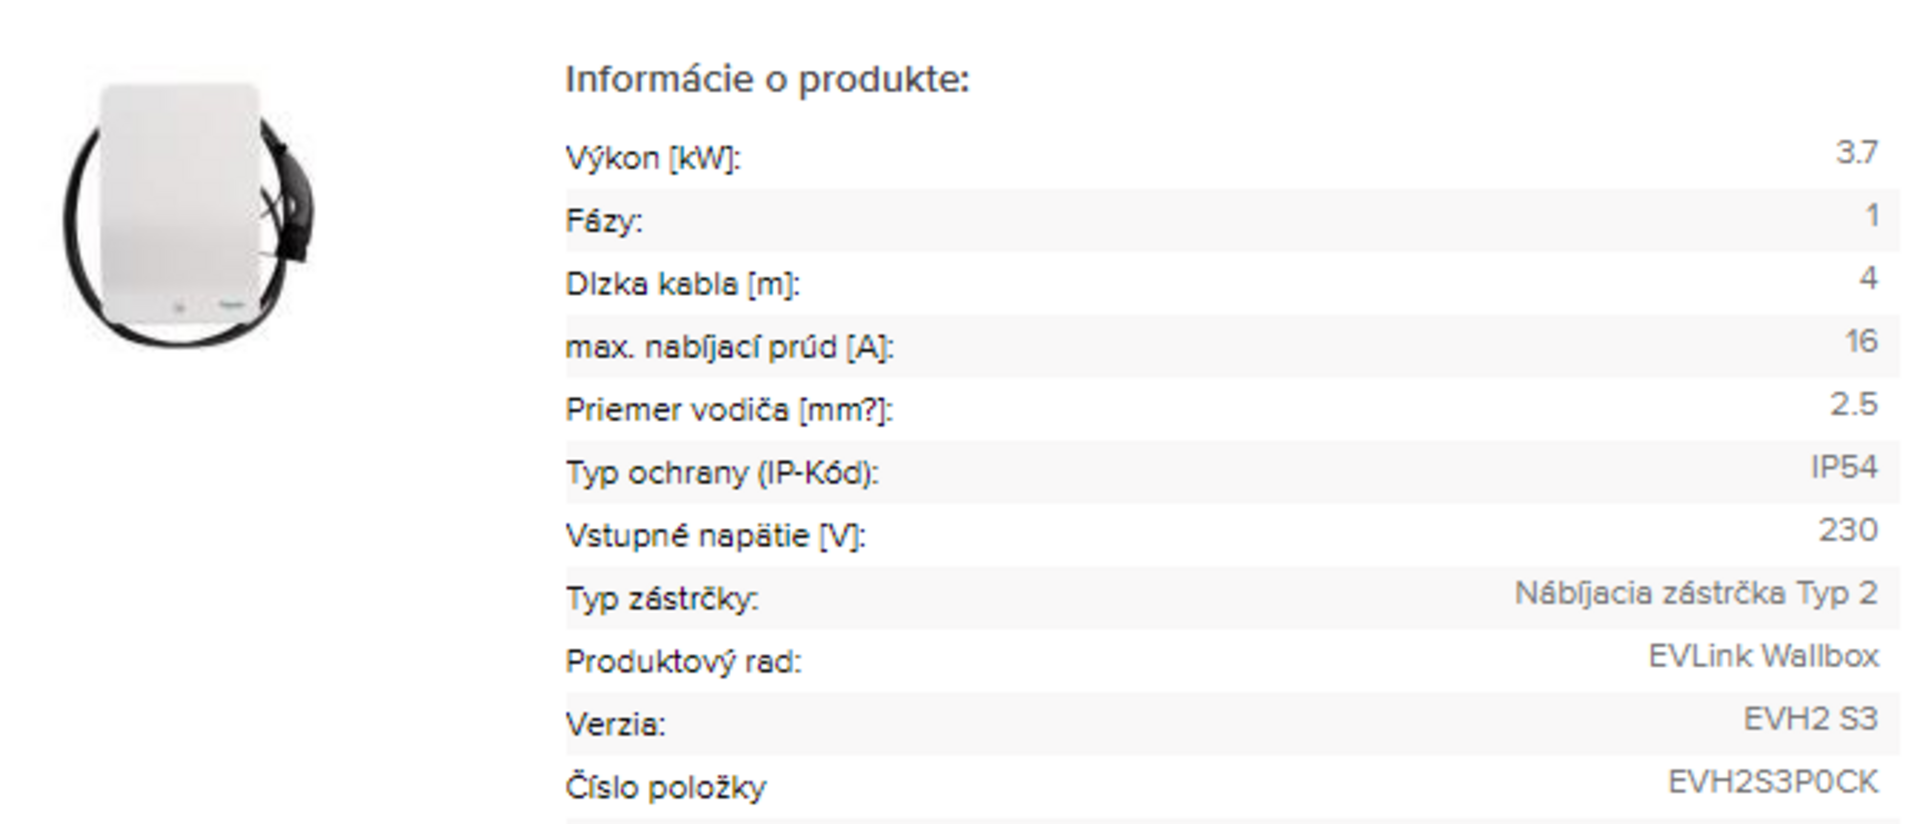
Task: Click the charging current value 16
Action: coord(1861,341)
